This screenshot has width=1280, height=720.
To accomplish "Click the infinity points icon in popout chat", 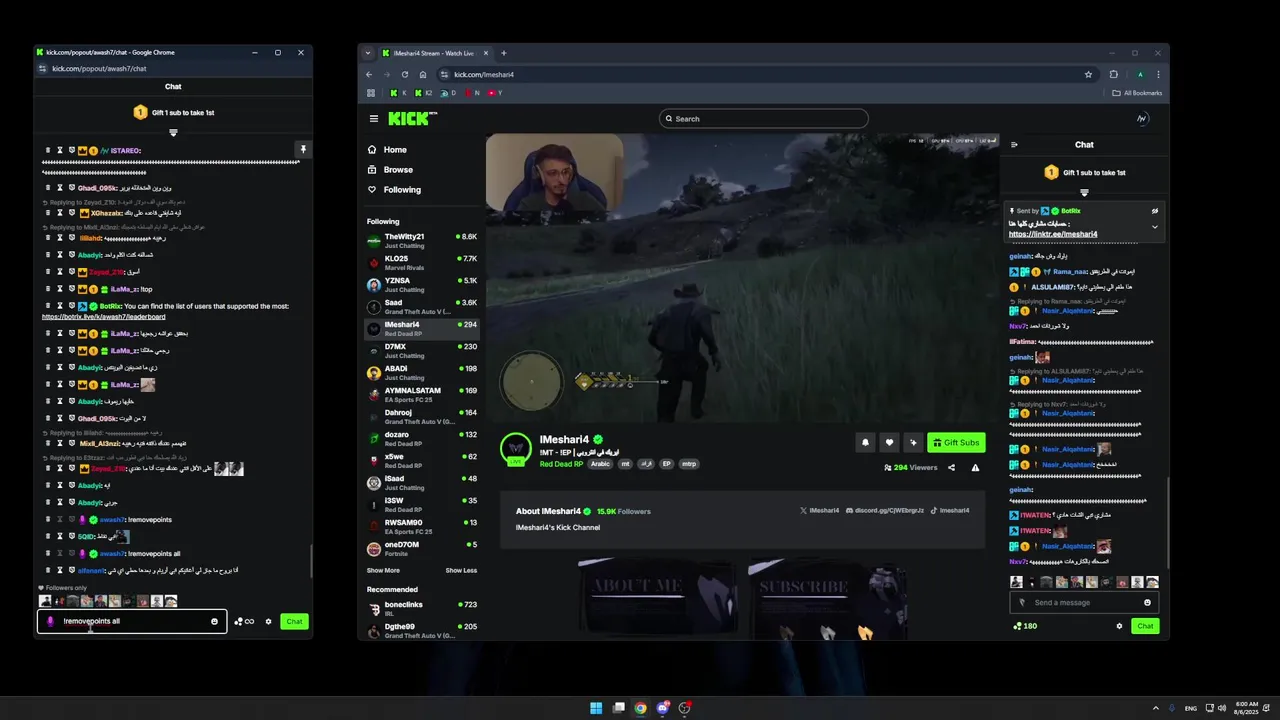I will [x=244, y=621].
